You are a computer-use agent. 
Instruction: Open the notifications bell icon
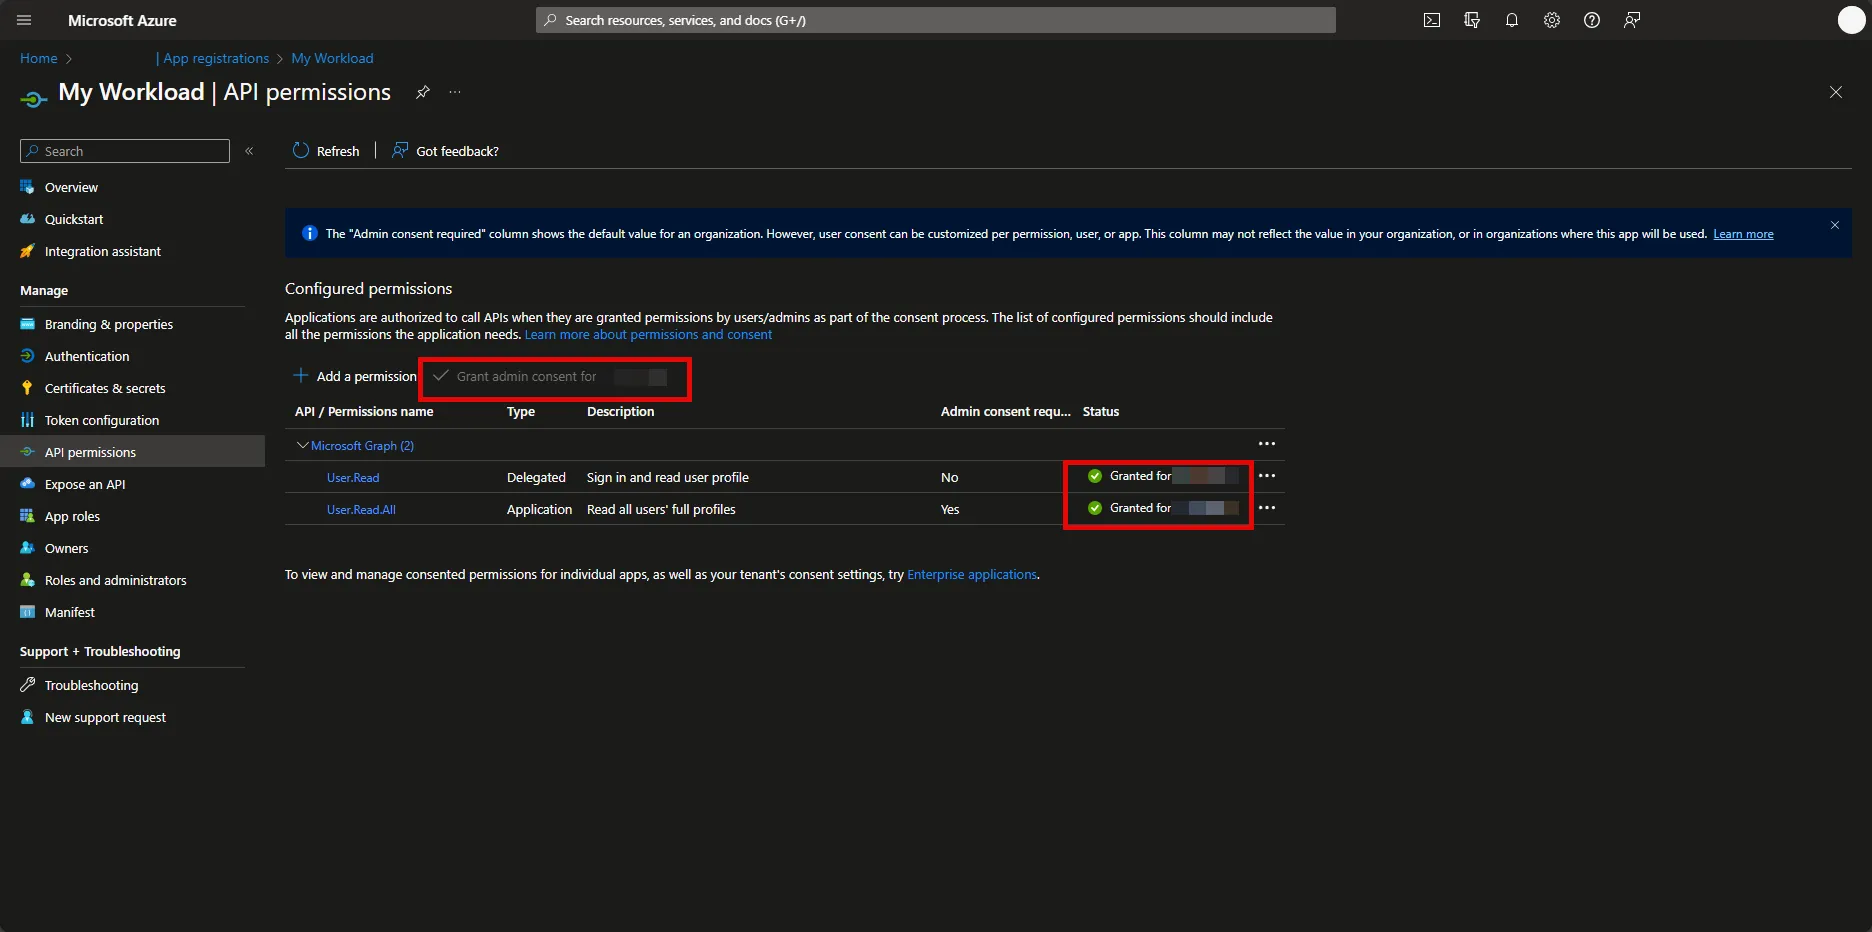(1511, 20)
